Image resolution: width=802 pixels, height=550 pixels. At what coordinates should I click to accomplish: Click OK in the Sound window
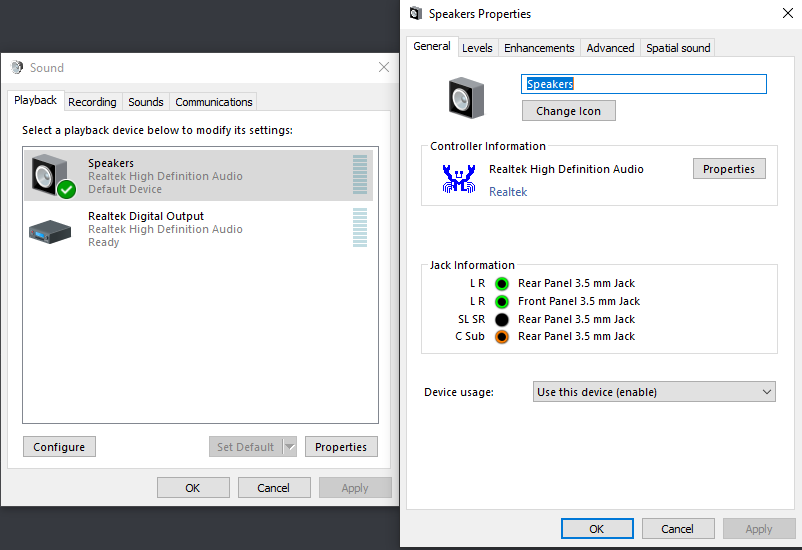pos(193,488)
